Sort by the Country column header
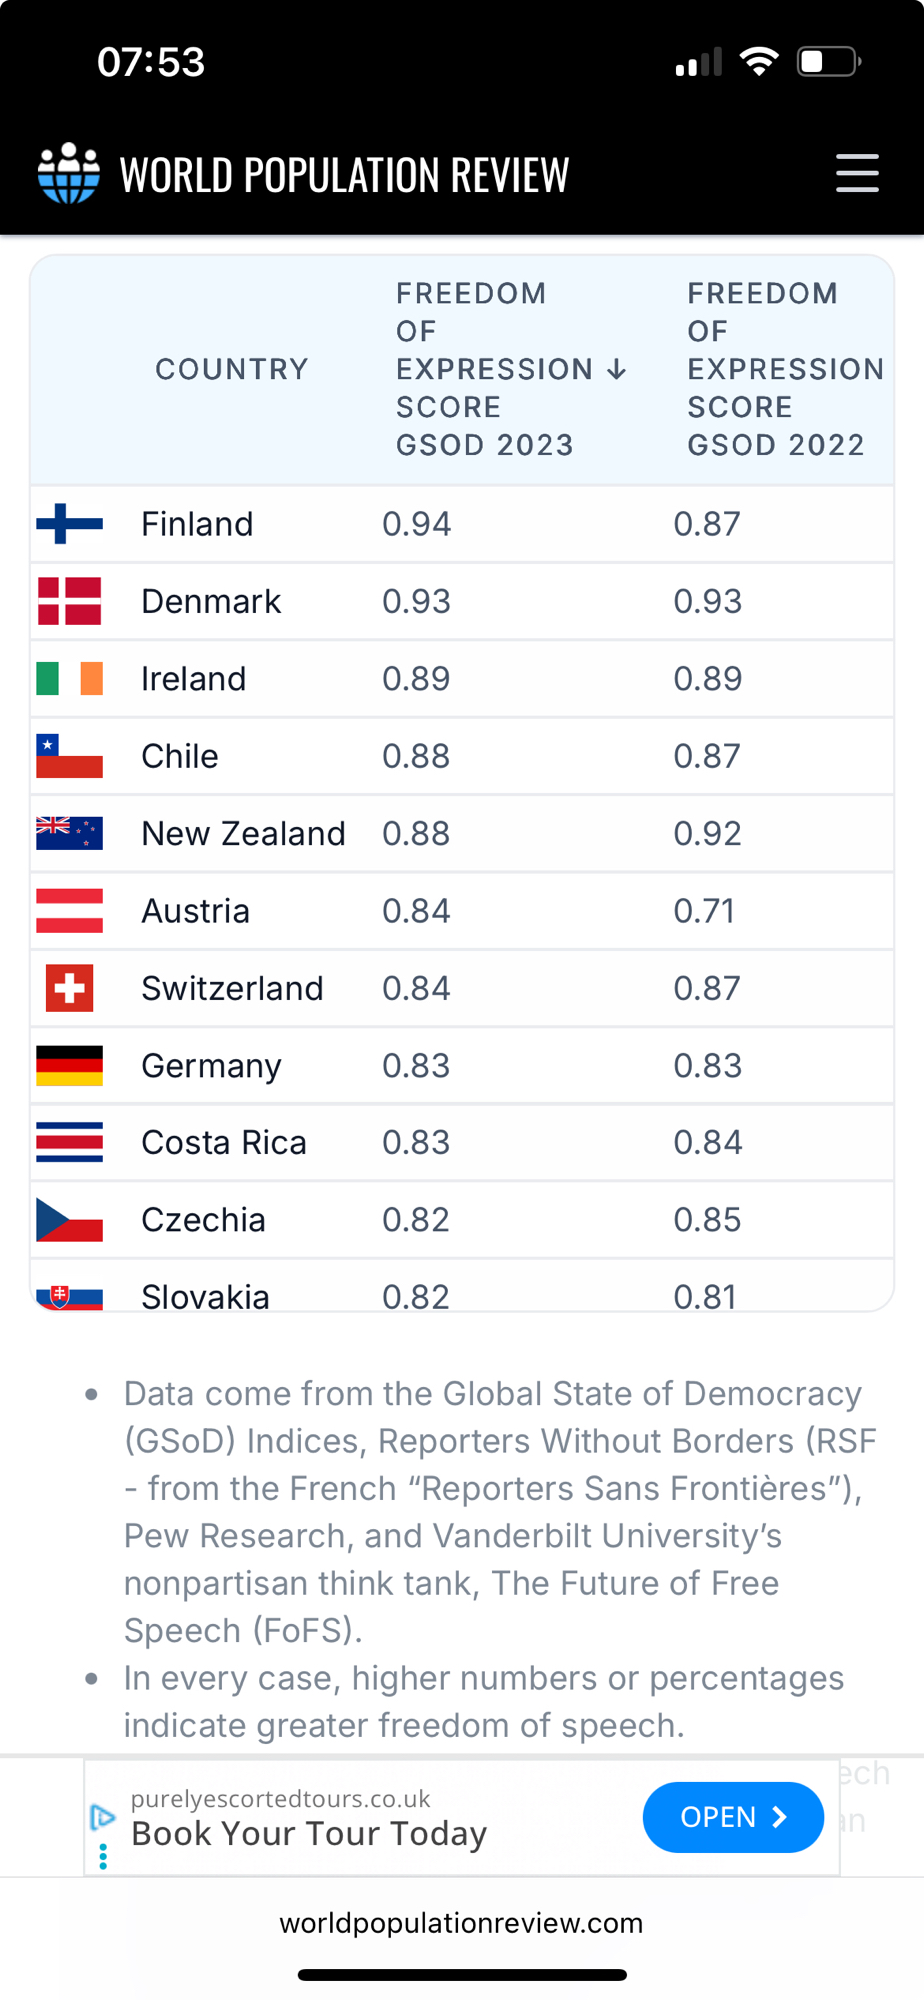The width and height of the screenshot is (924, 2000). 231,369
